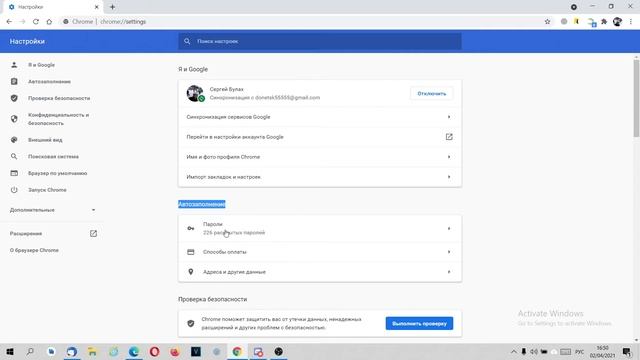640x360 pixels.
Task: Open File Explorer from the taskbar
Action: click(x=92, y=351)
